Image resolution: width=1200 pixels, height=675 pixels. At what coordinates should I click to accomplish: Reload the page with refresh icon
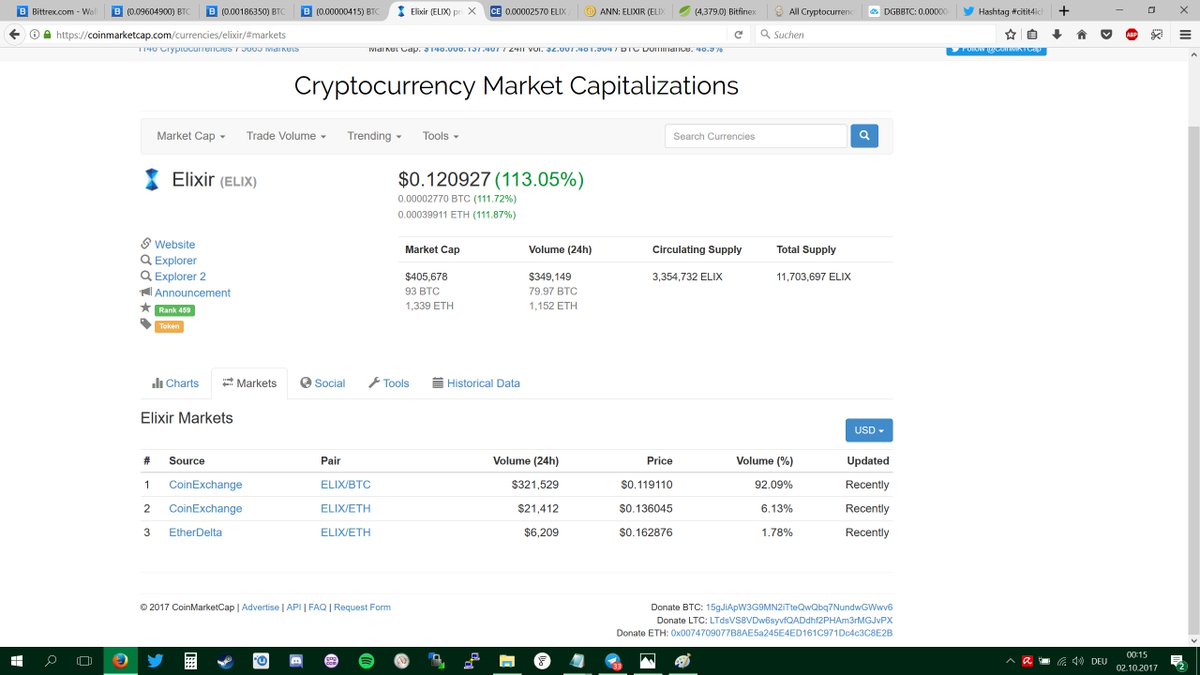[739, 34]
